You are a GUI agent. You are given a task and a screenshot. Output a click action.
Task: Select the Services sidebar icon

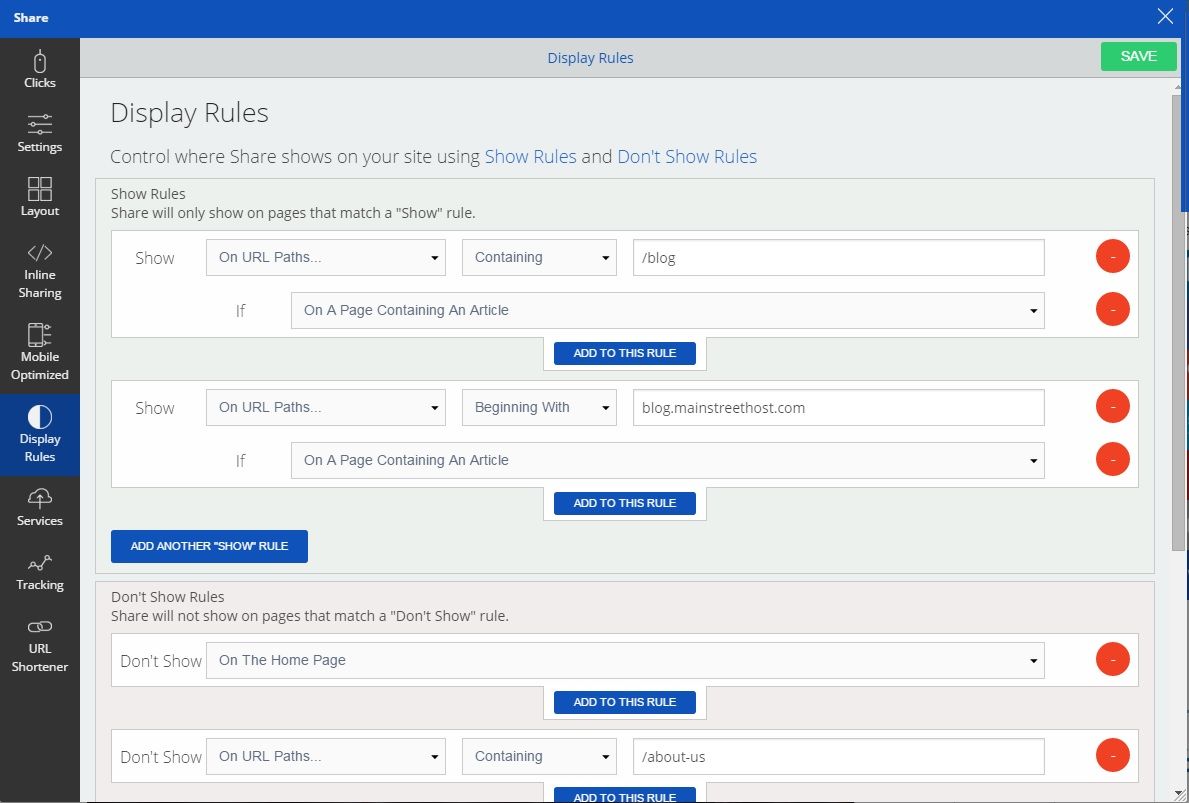(x=39, y=507)
